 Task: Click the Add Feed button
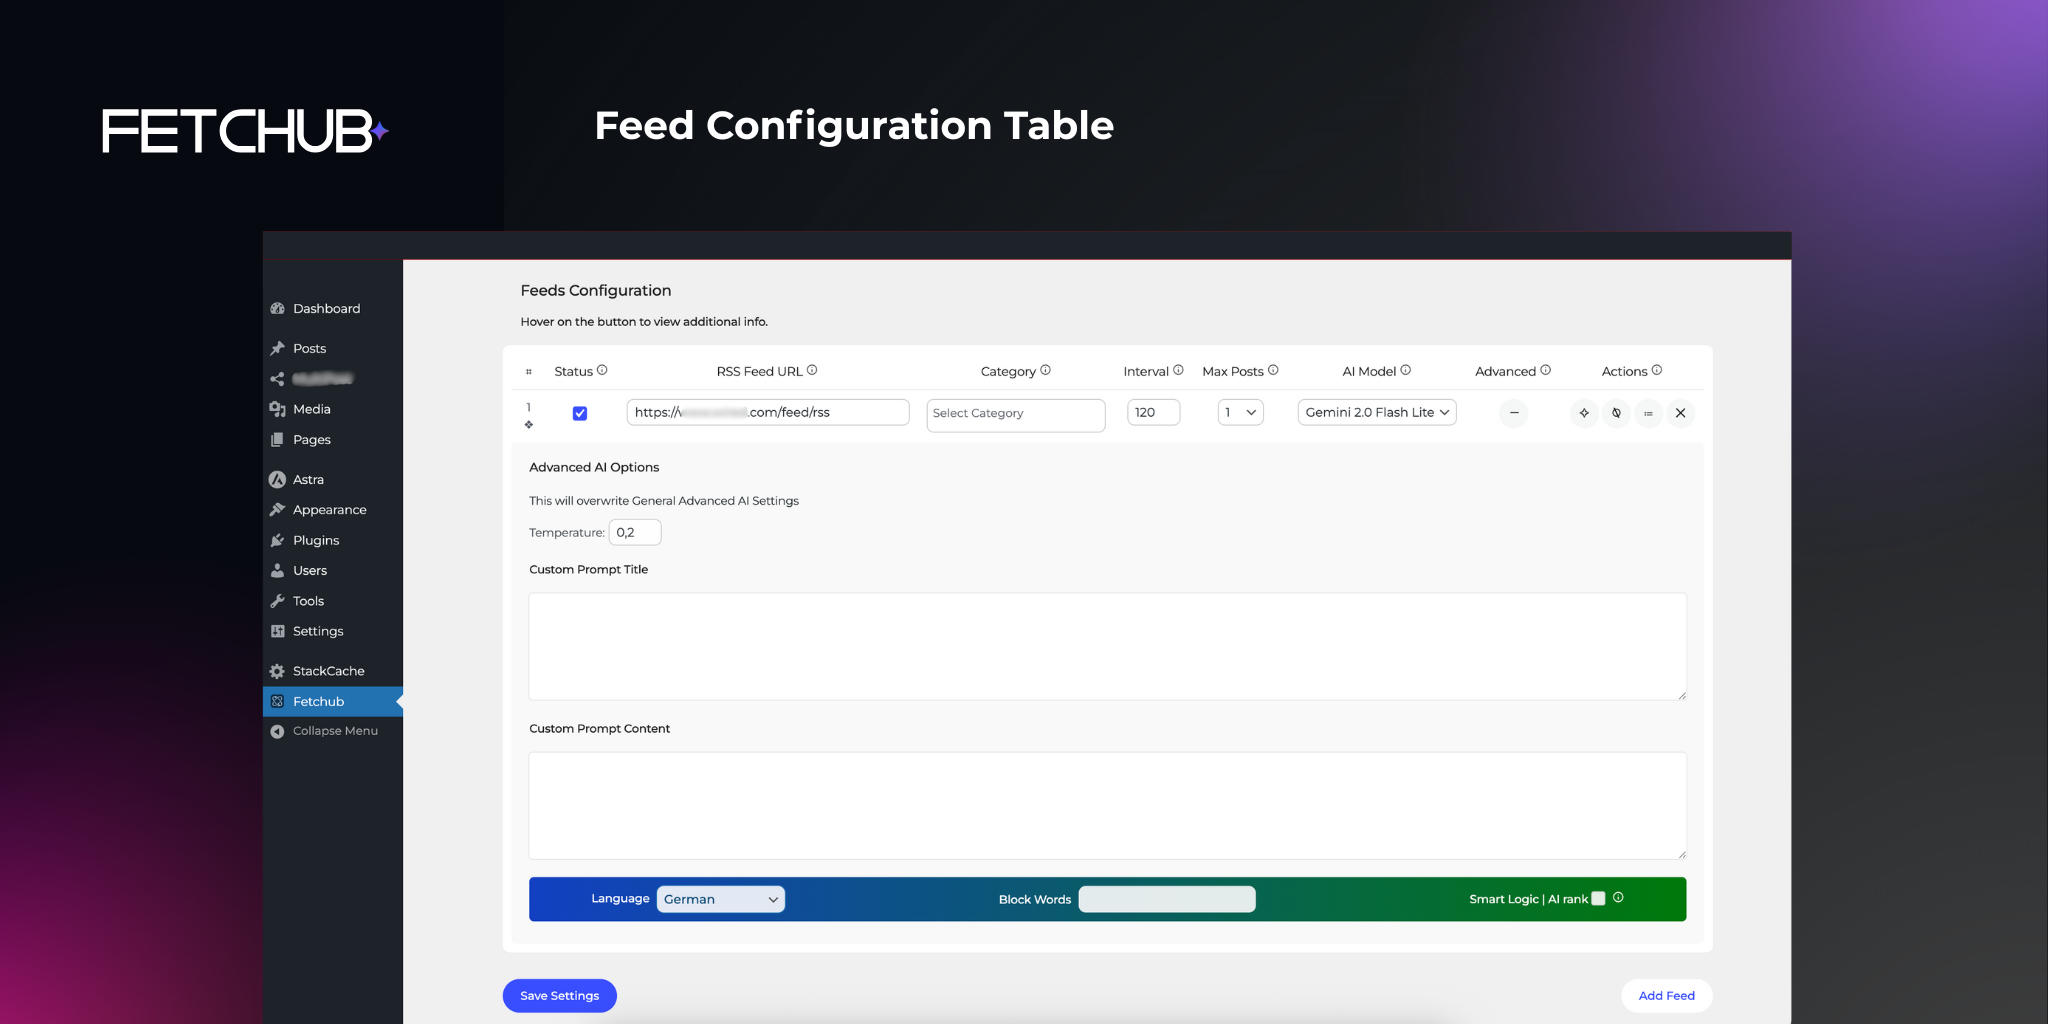coord(1667,995)
